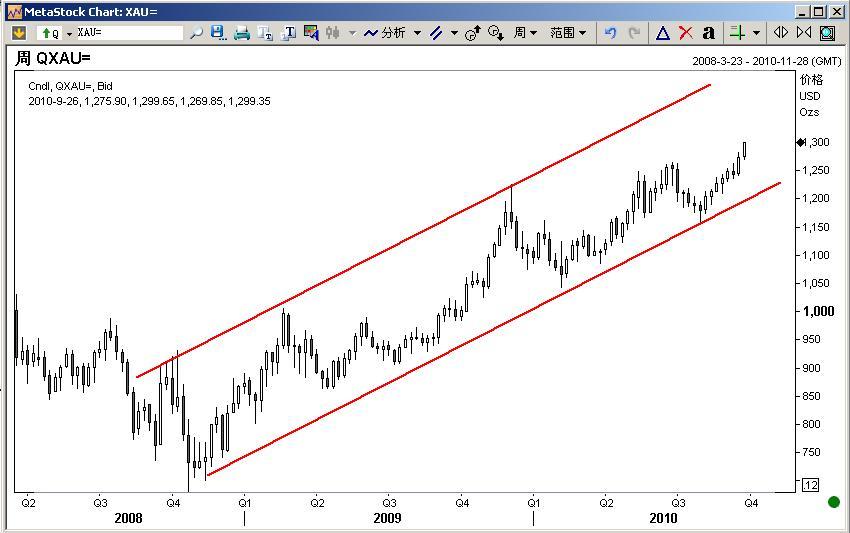The width and height of the screenshot is (850, 533).
Task: Open the 范围 (range) dropdown
Action: [567, 33]
